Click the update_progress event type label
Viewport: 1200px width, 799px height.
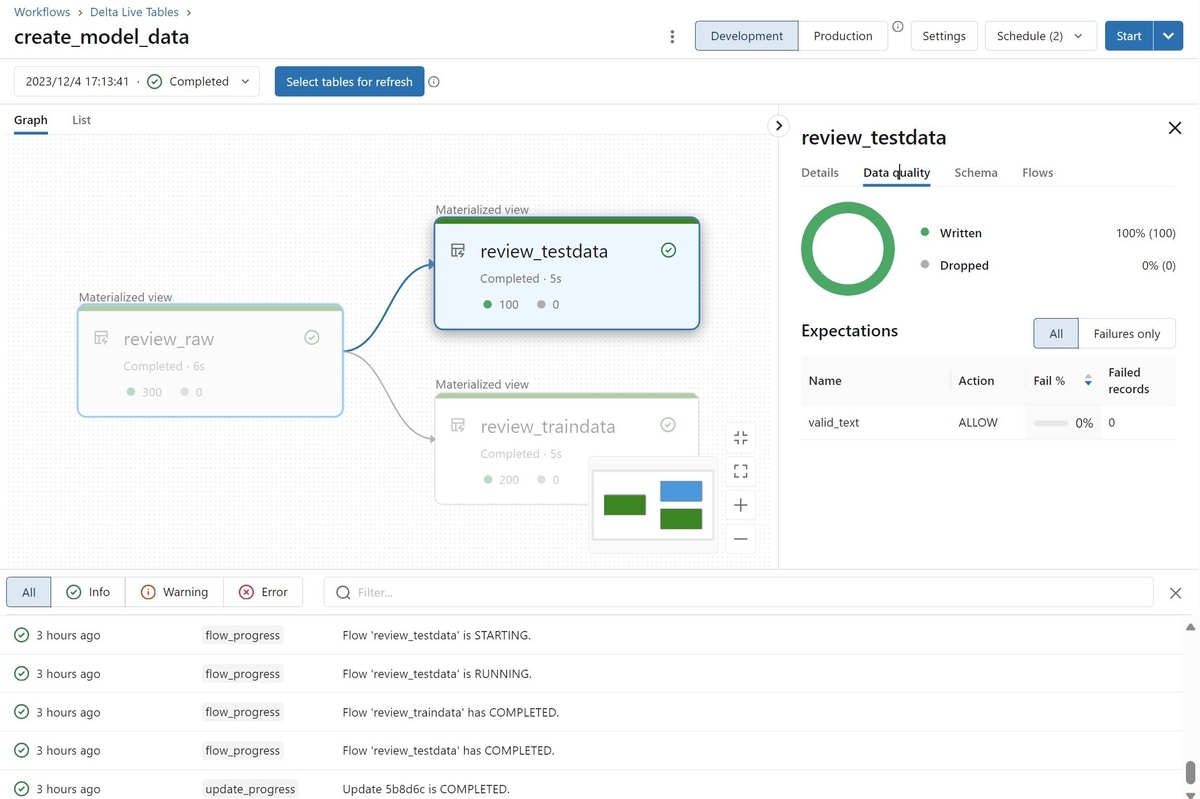(x=250, y=789)
